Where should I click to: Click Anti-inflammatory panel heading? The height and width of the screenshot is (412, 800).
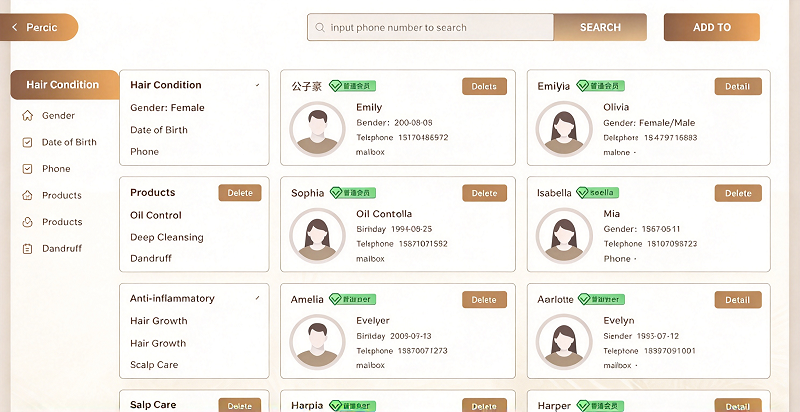(x=172, y=298)
